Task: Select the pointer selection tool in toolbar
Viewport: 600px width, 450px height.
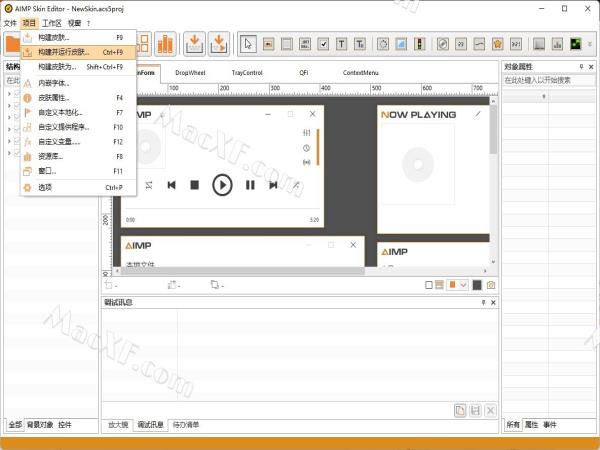Action: pos(249,44)
